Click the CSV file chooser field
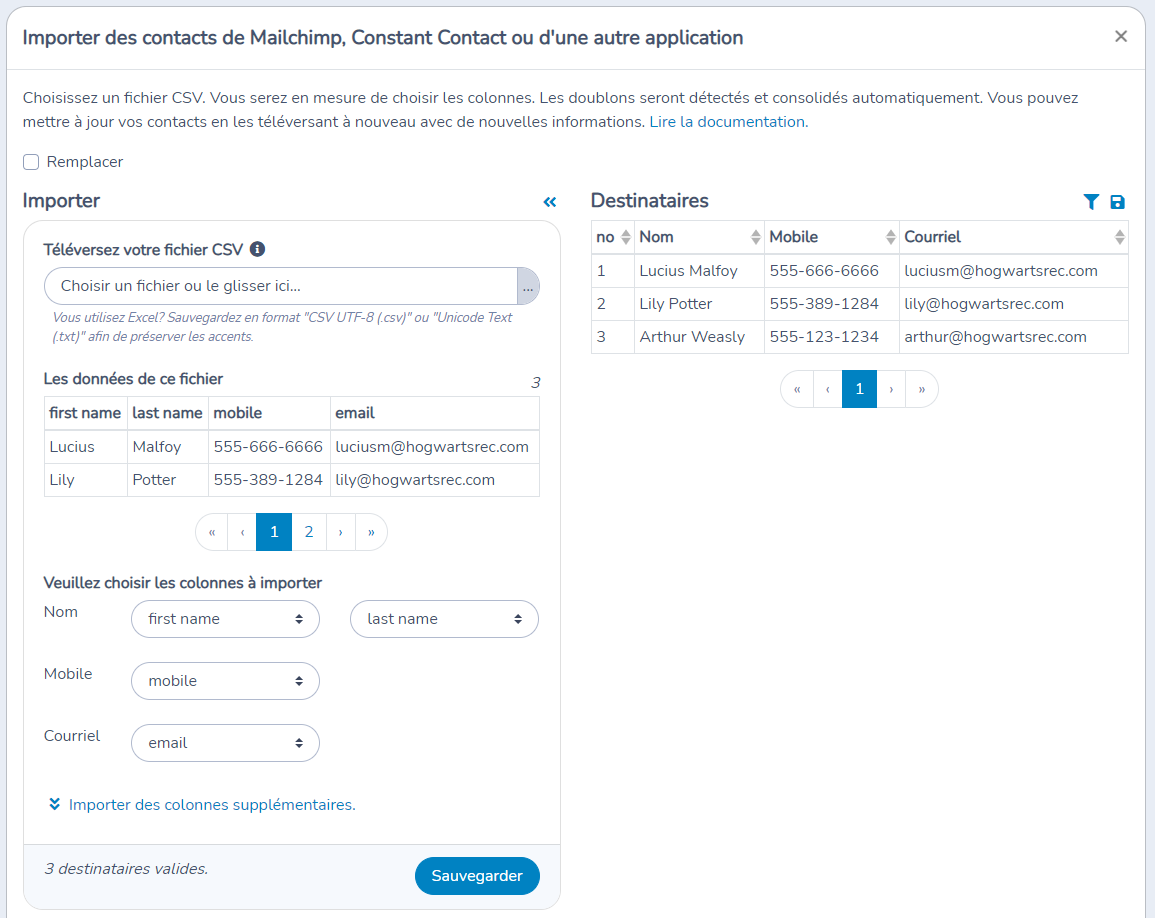 [281, 286]
